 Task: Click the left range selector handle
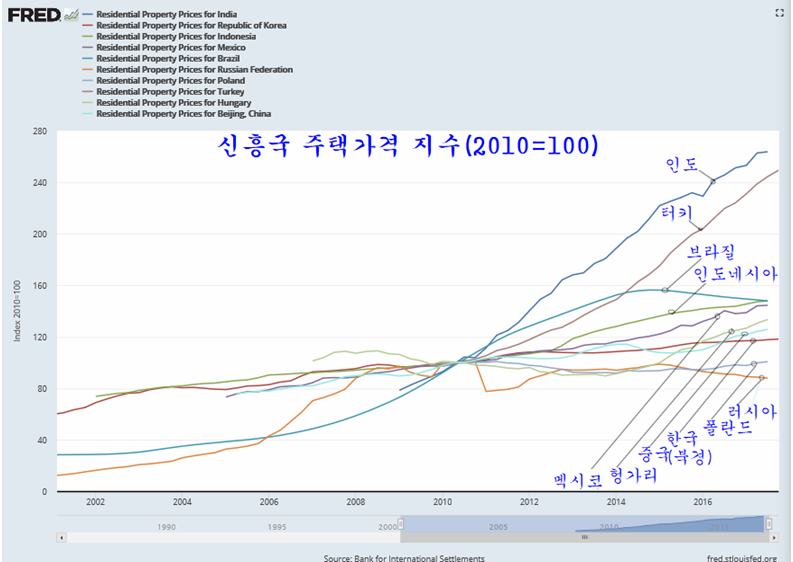(x=401, y=523)
